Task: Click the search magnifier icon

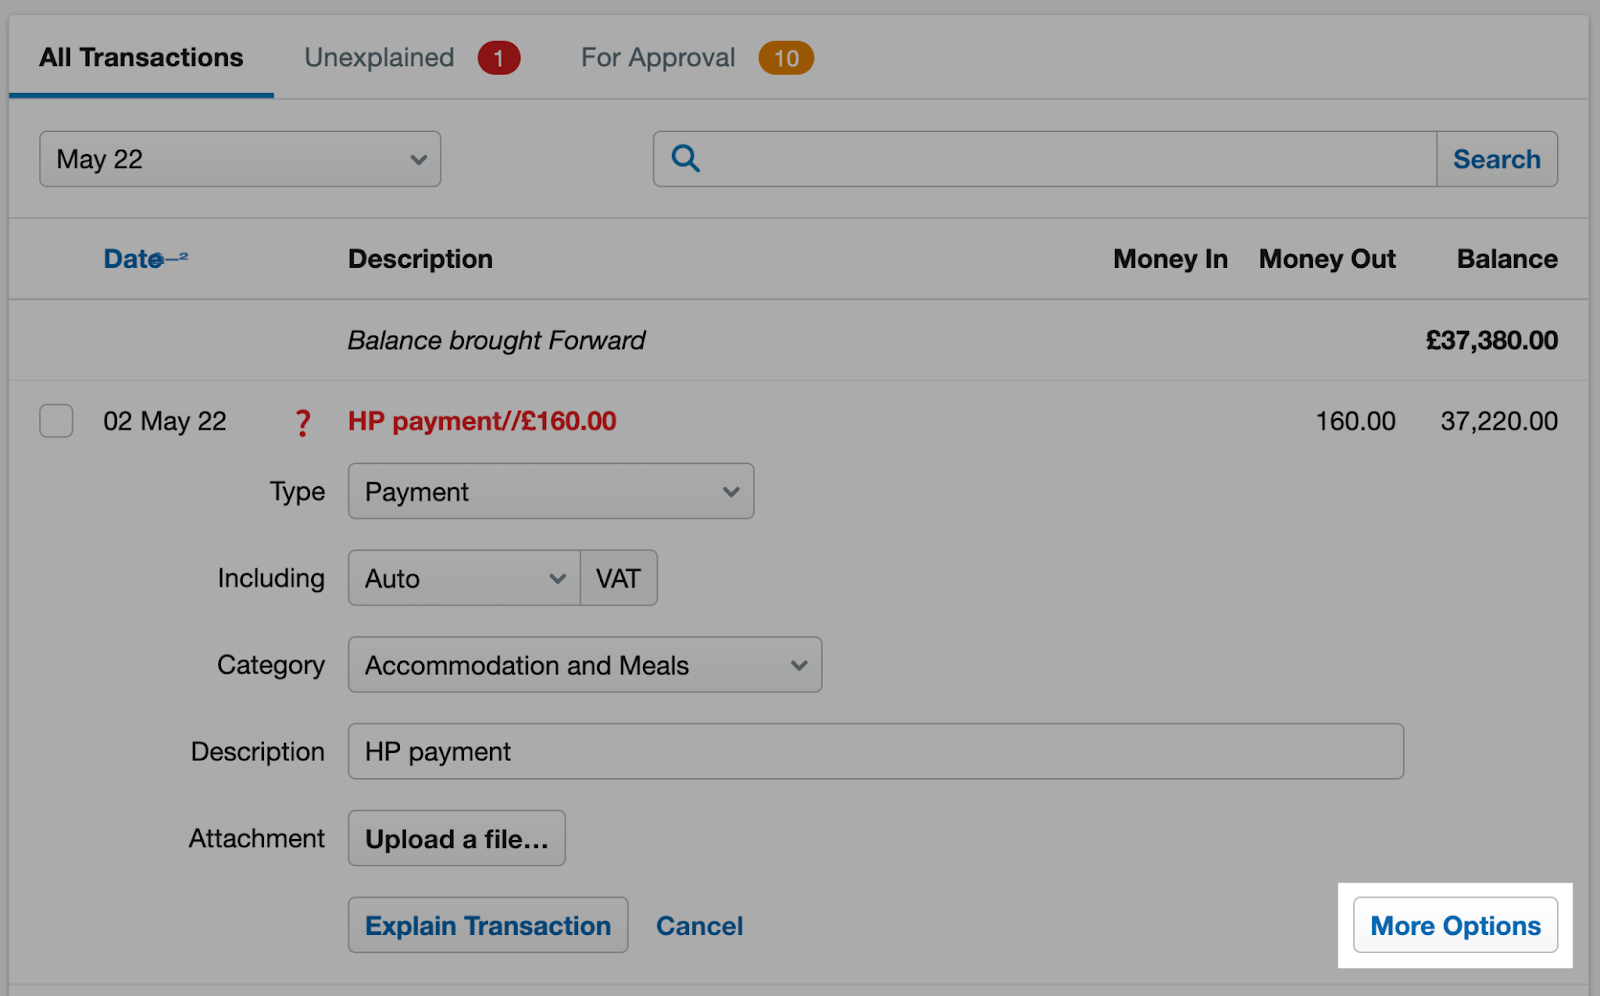Action: (x=686, y=158)
